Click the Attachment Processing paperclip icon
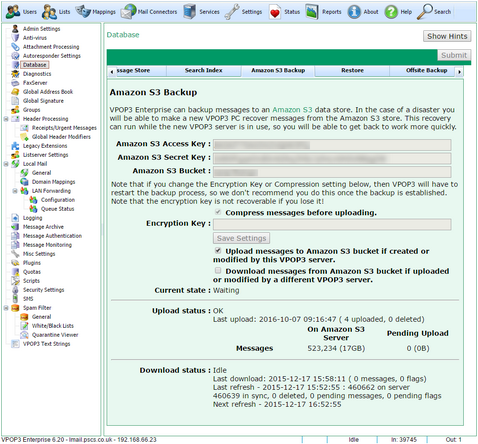 15,47
